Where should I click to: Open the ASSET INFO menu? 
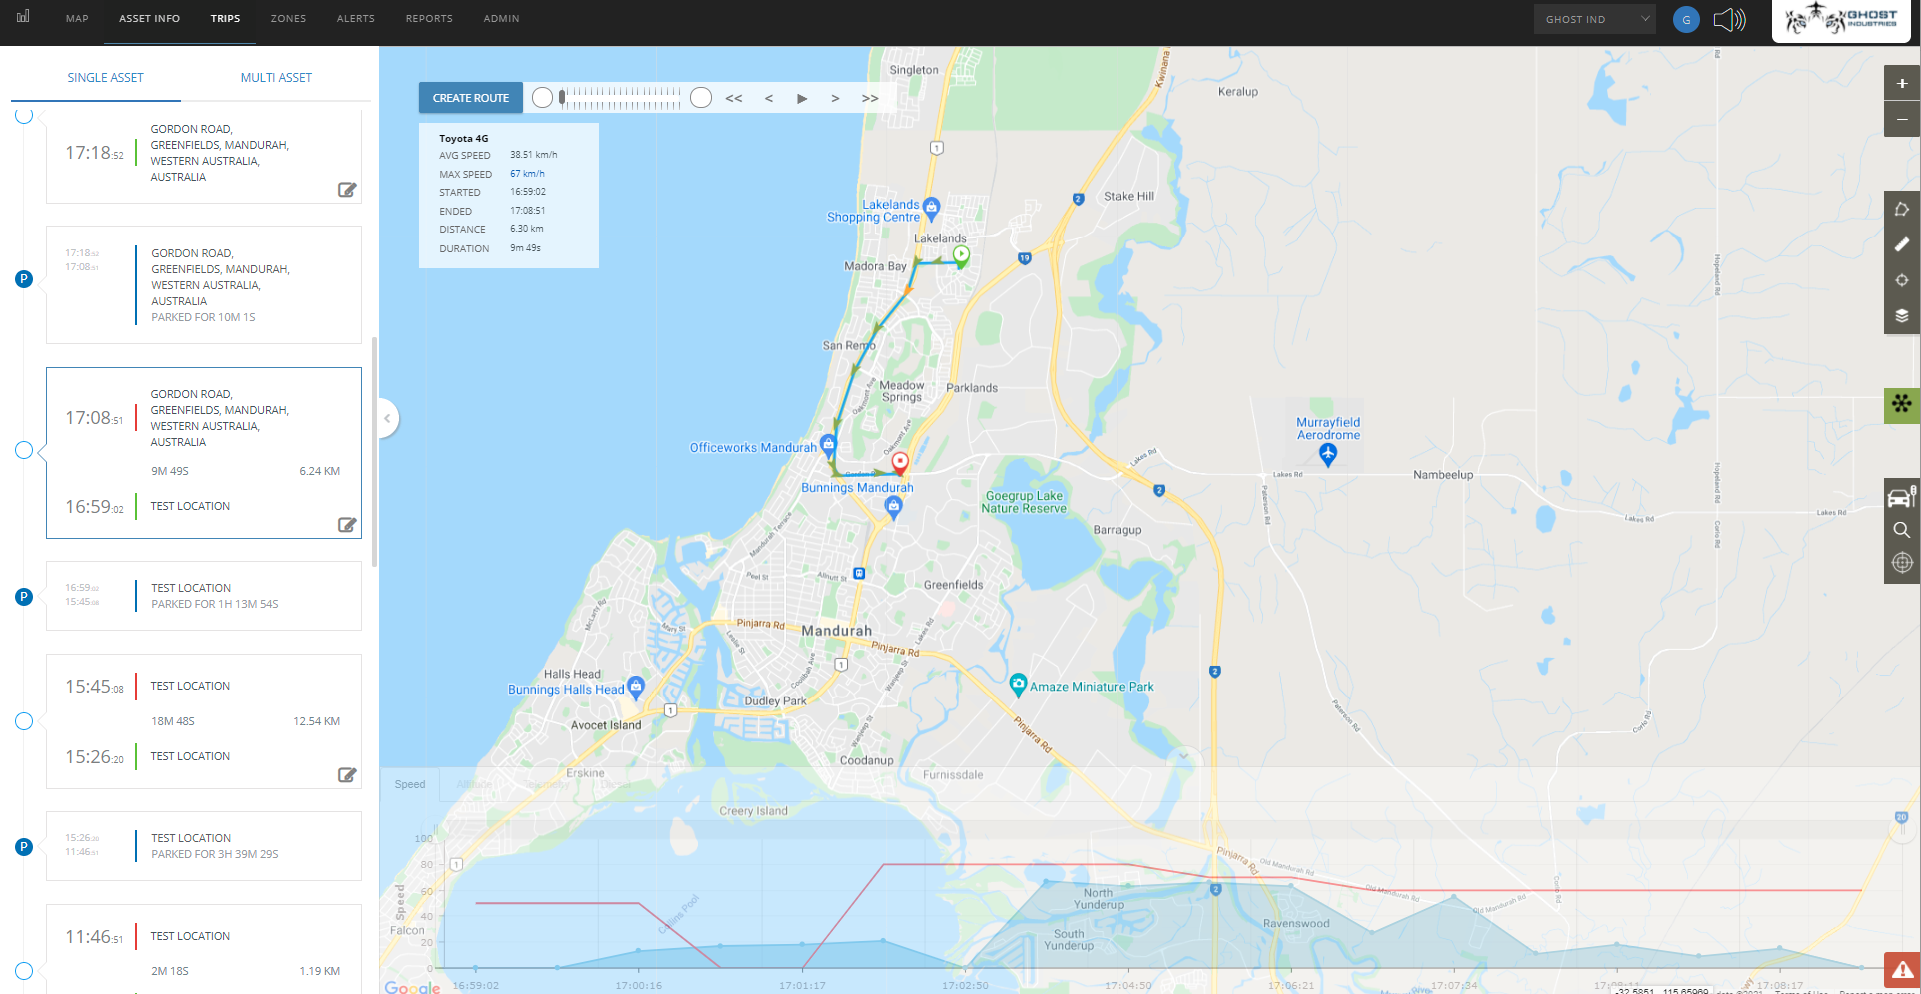[x=150, y=19]
